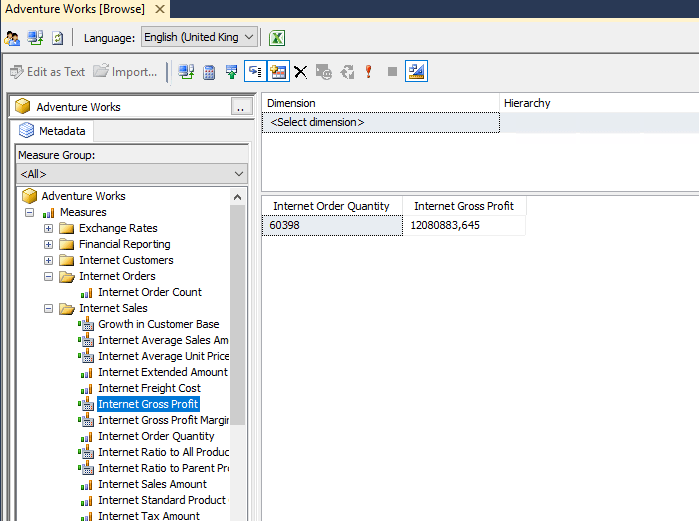Click the red Execute Query icon
This screenshot has width=699, height=521.
pyautogui.click(x=369, y=72)
